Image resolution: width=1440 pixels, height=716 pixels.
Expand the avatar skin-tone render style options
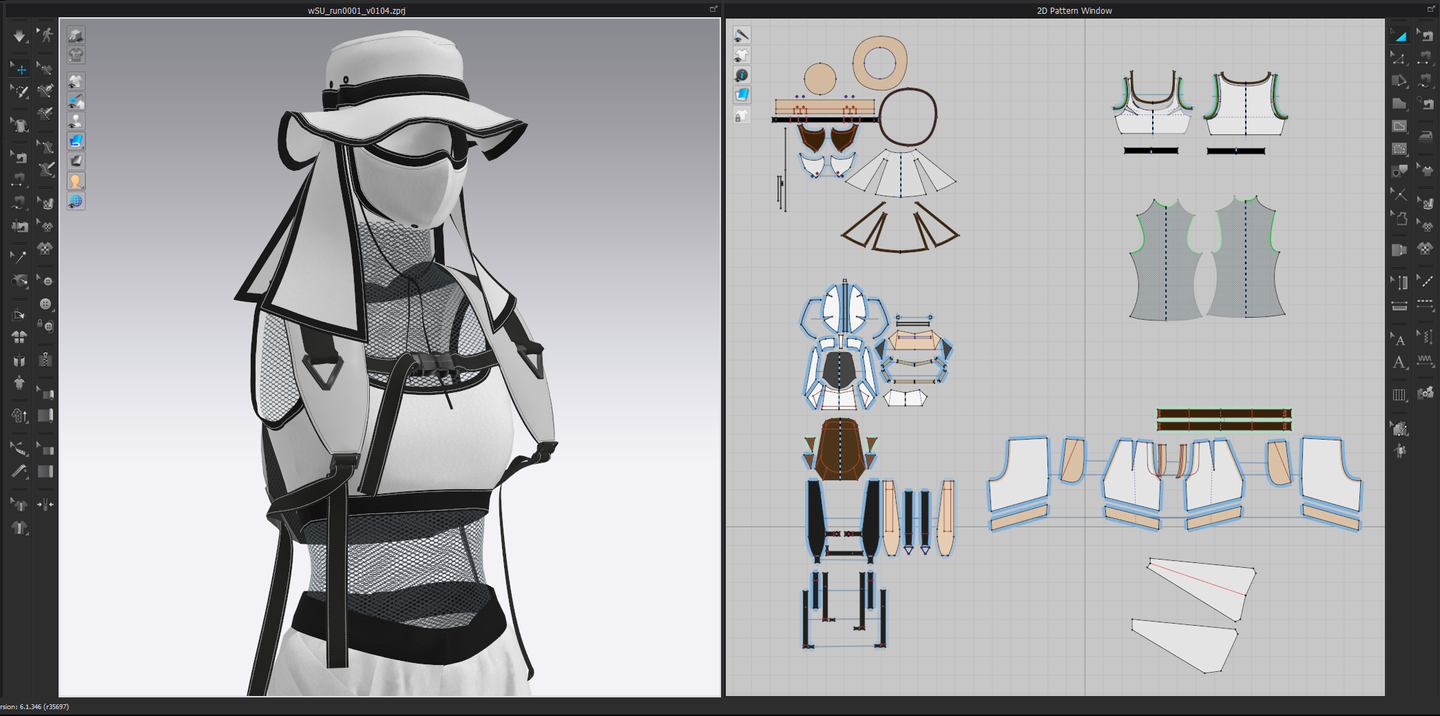pos(76,181)
